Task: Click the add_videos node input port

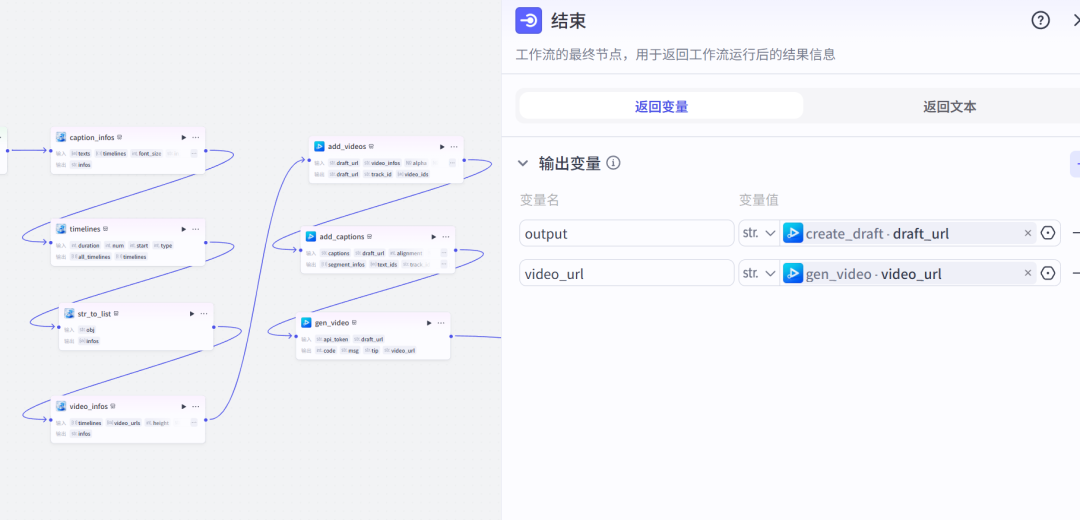Action: (308, 160)
